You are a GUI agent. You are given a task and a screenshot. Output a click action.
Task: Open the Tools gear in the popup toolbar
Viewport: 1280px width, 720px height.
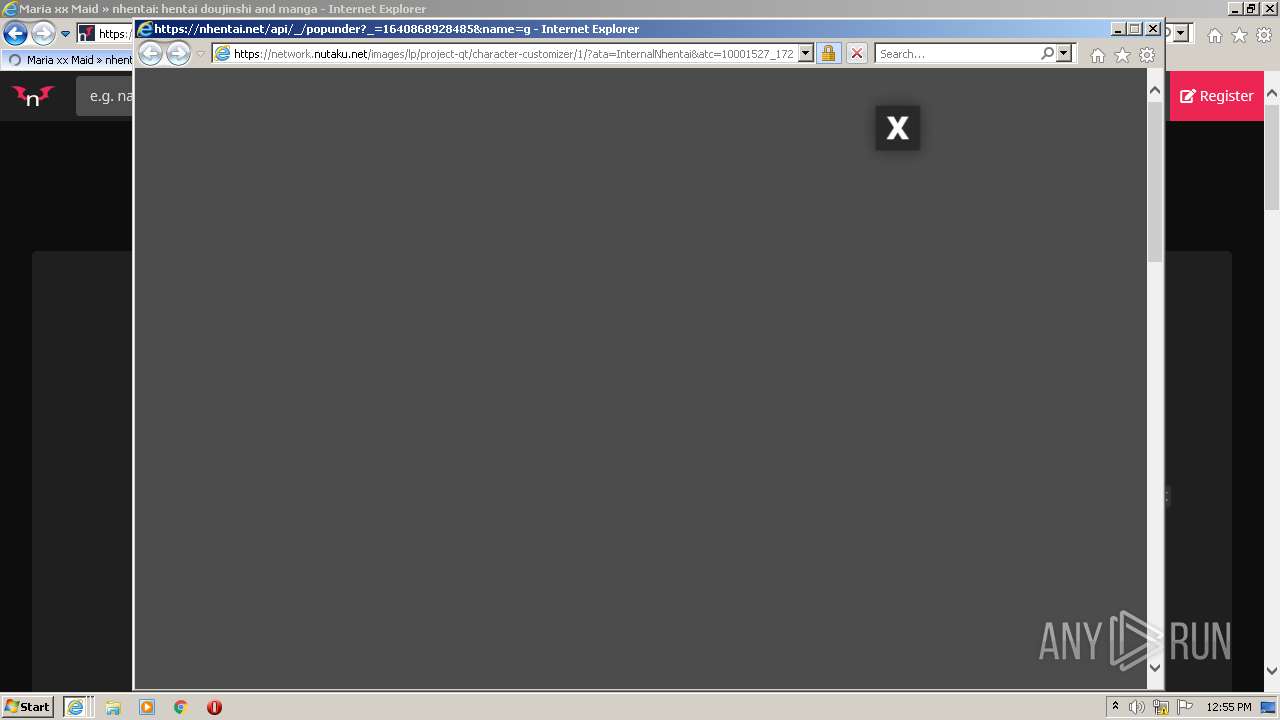click(x=1147, y=55)
